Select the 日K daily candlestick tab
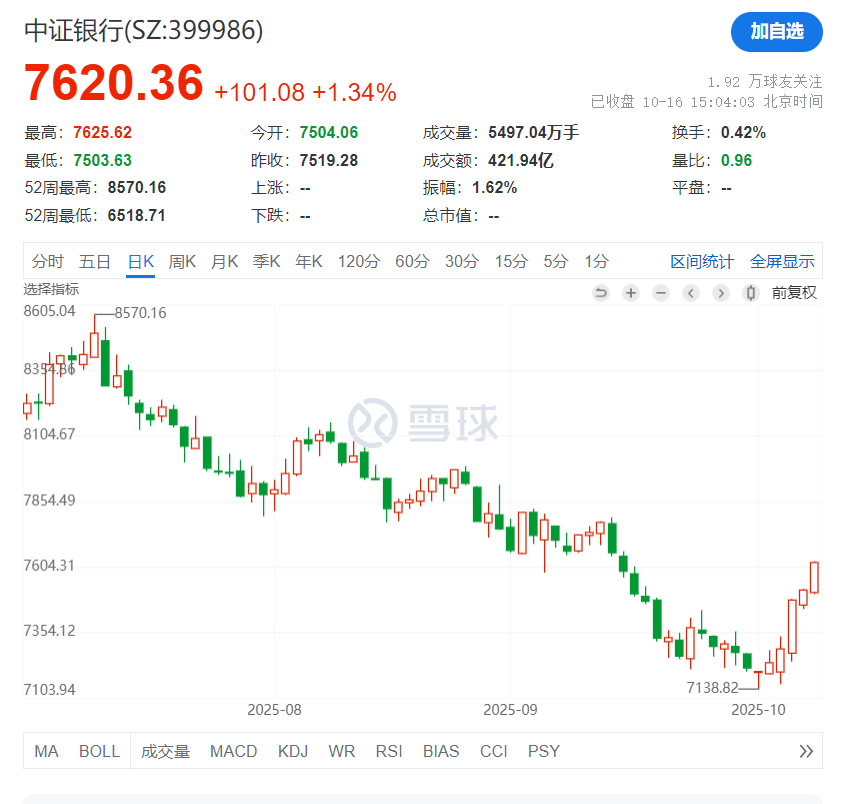Image resolution: width=854 pixels, height=804 pixels. pos(141,261)
